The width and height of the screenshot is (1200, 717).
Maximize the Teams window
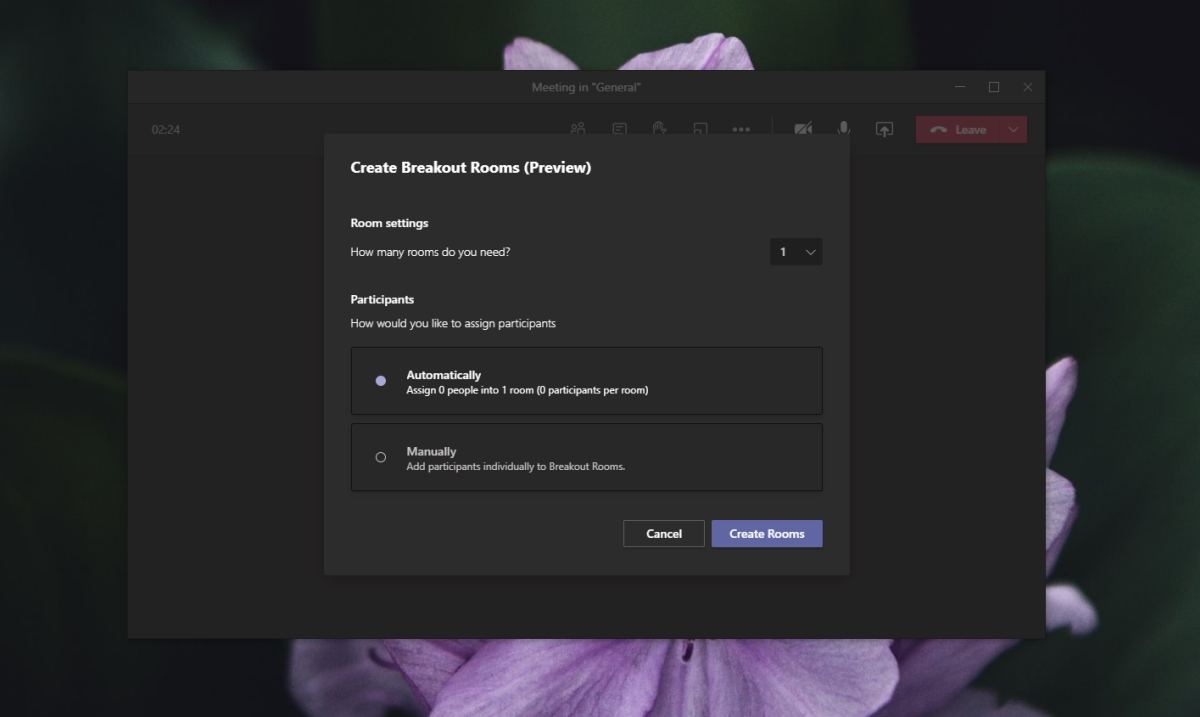pyautogui.click(x=993, y=87)
